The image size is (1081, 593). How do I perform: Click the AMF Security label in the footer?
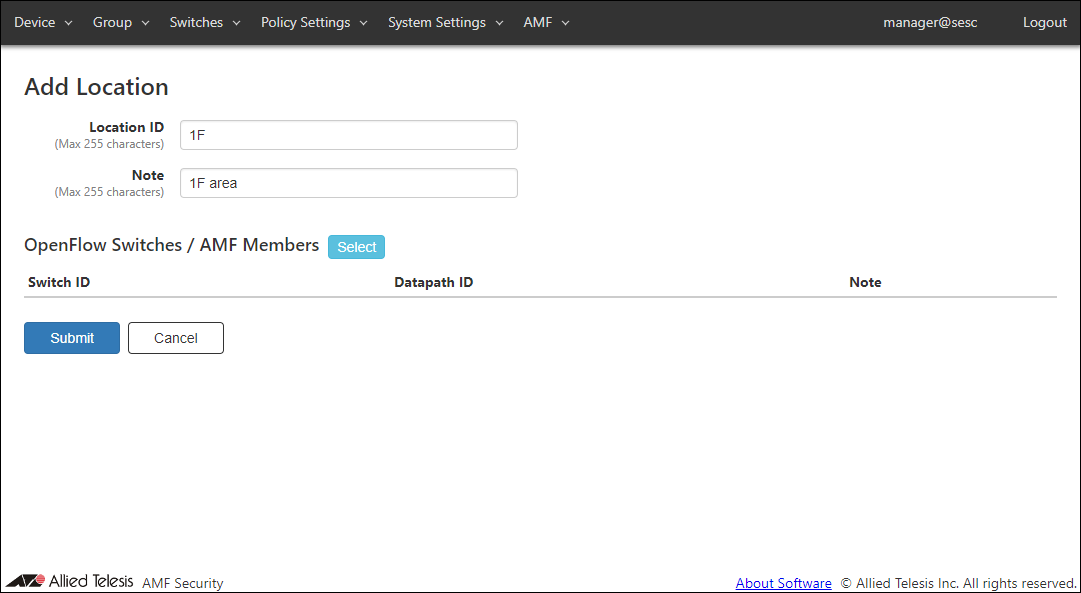coord(183,583)
